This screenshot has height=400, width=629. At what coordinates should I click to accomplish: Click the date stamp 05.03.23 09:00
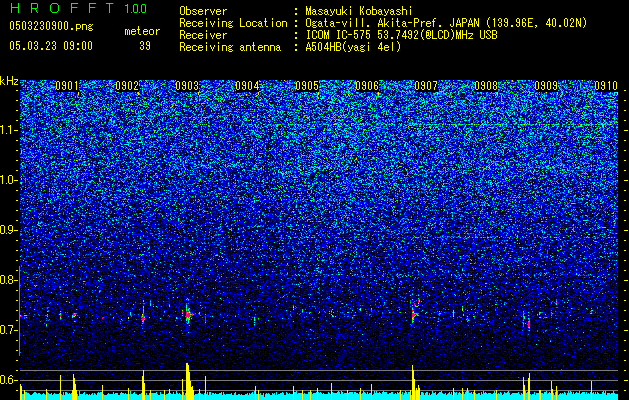tap(51, 46)
